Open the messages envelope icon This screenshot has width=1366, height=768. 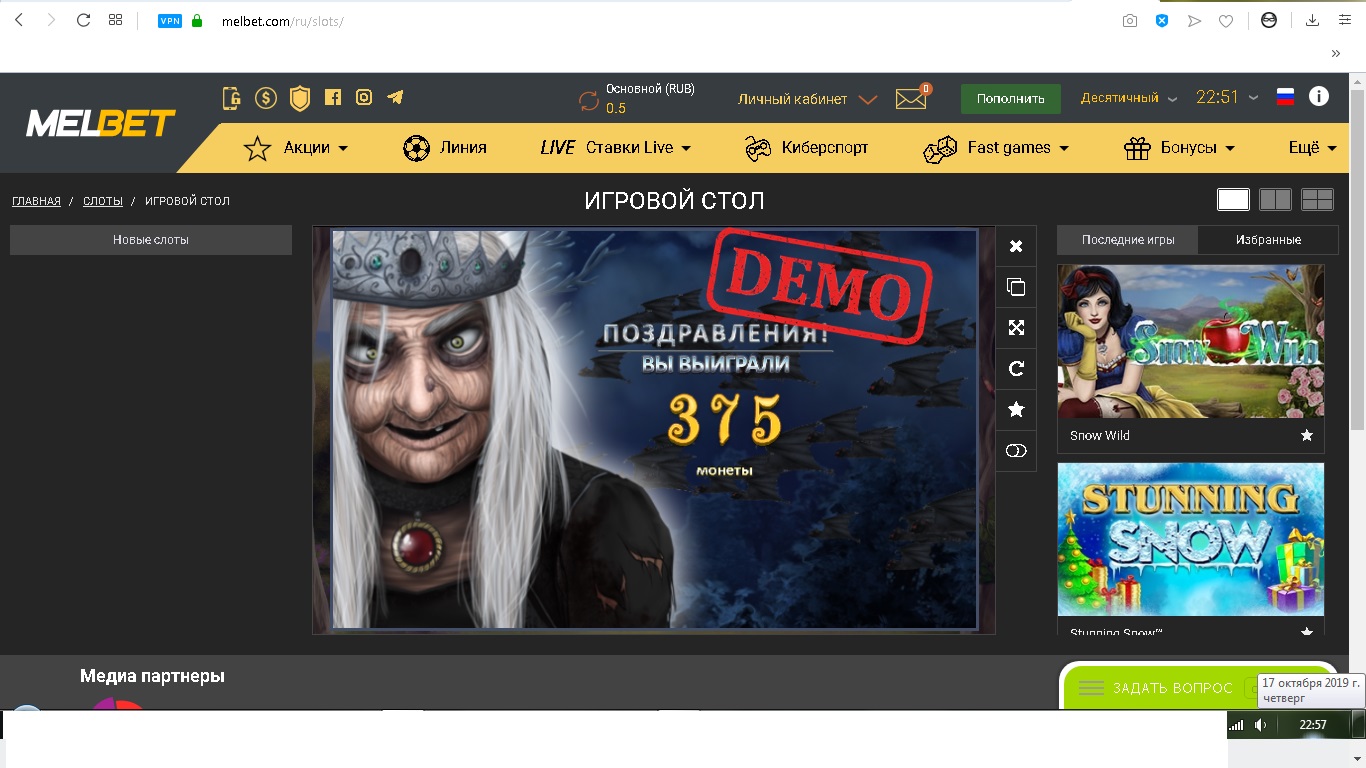pyautogui.click(x=911, y=99)
